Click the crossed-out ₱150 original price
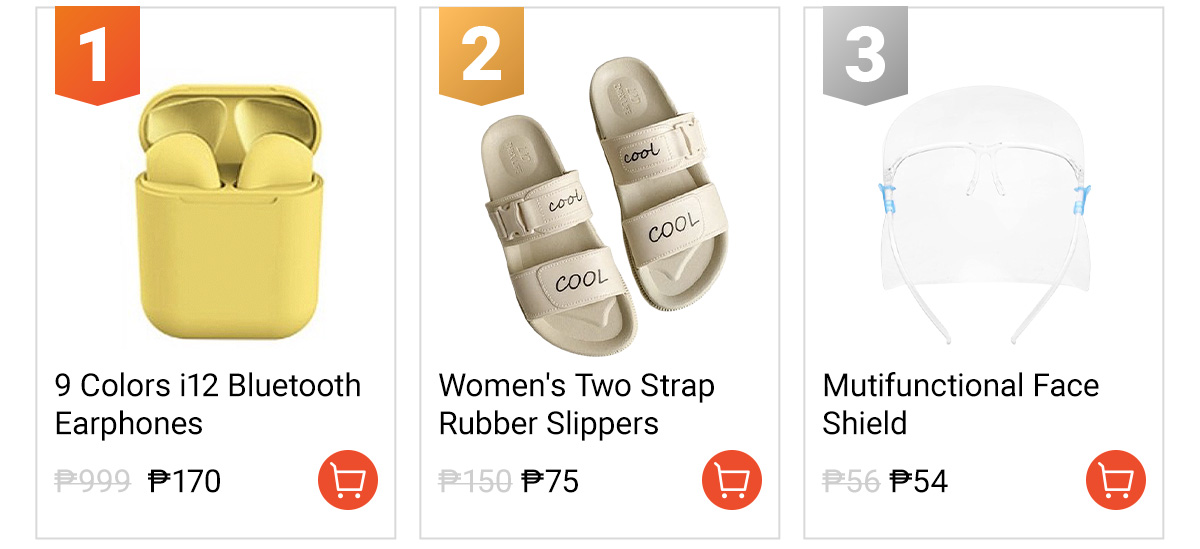 (x=475, y=482)
